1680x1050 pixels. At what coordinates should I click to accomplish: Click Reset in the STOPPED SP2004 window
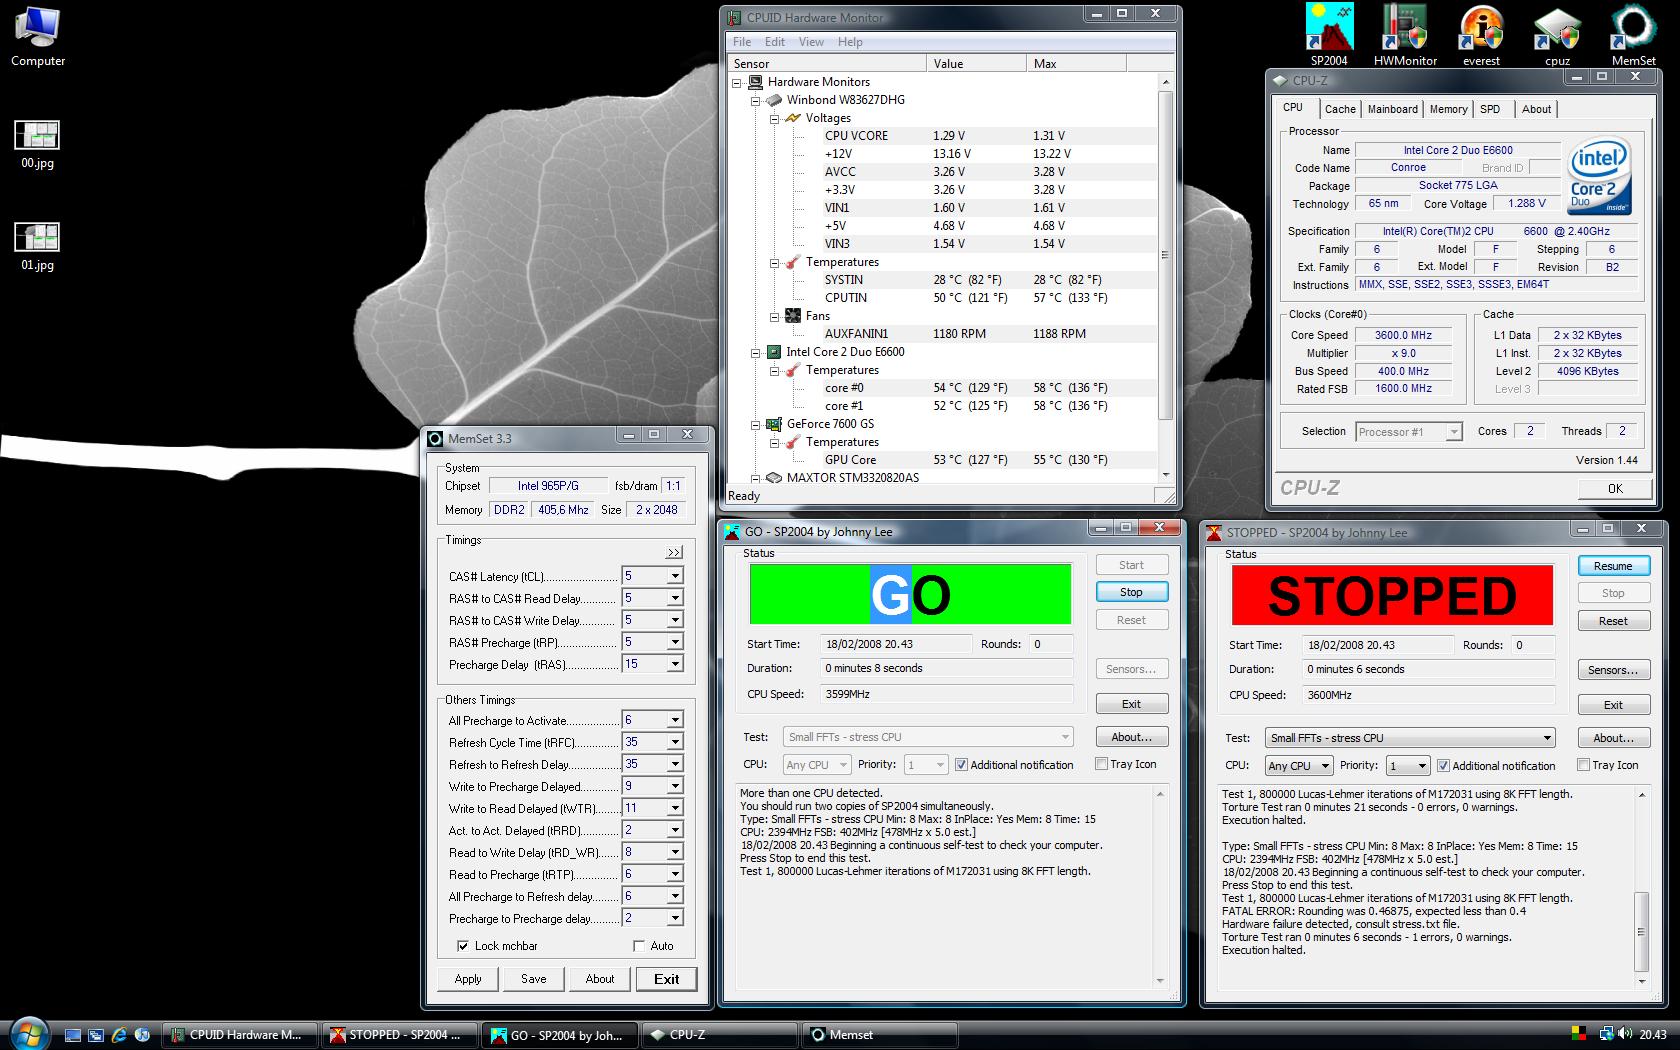[x=1613, y=621]
